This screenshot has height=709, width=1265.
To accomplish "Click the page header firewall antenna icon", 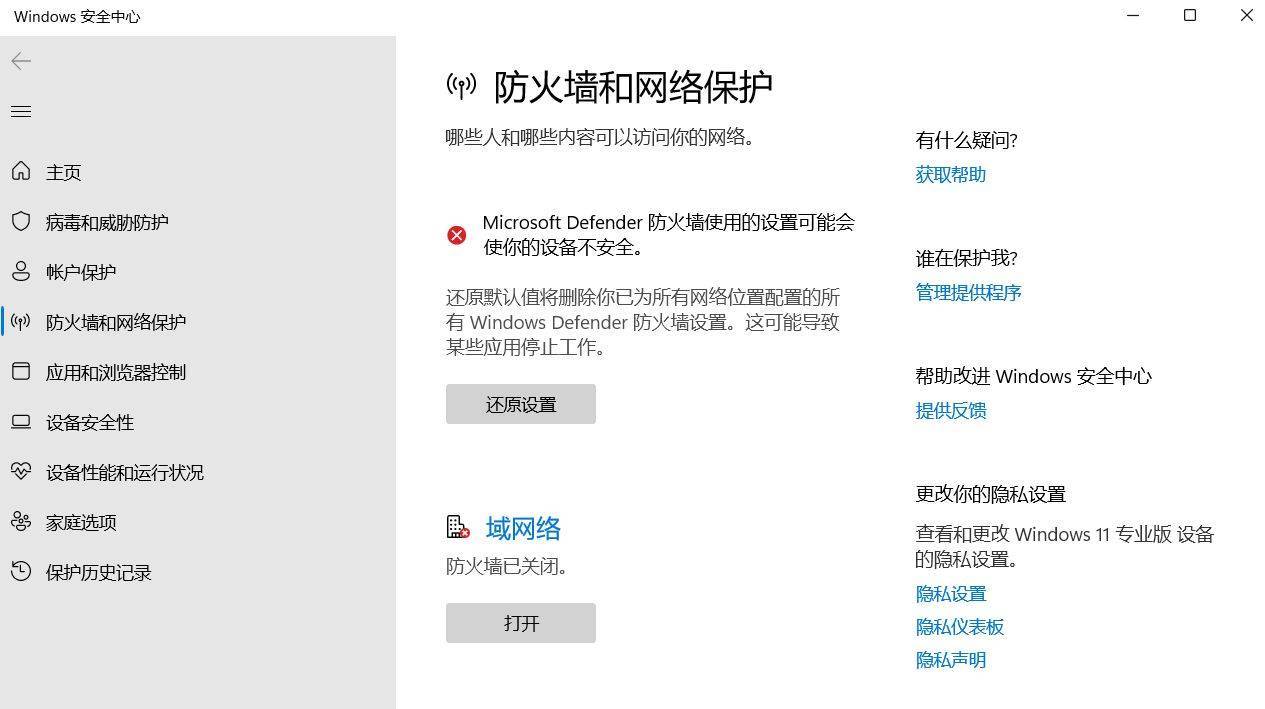I will 461,86.
